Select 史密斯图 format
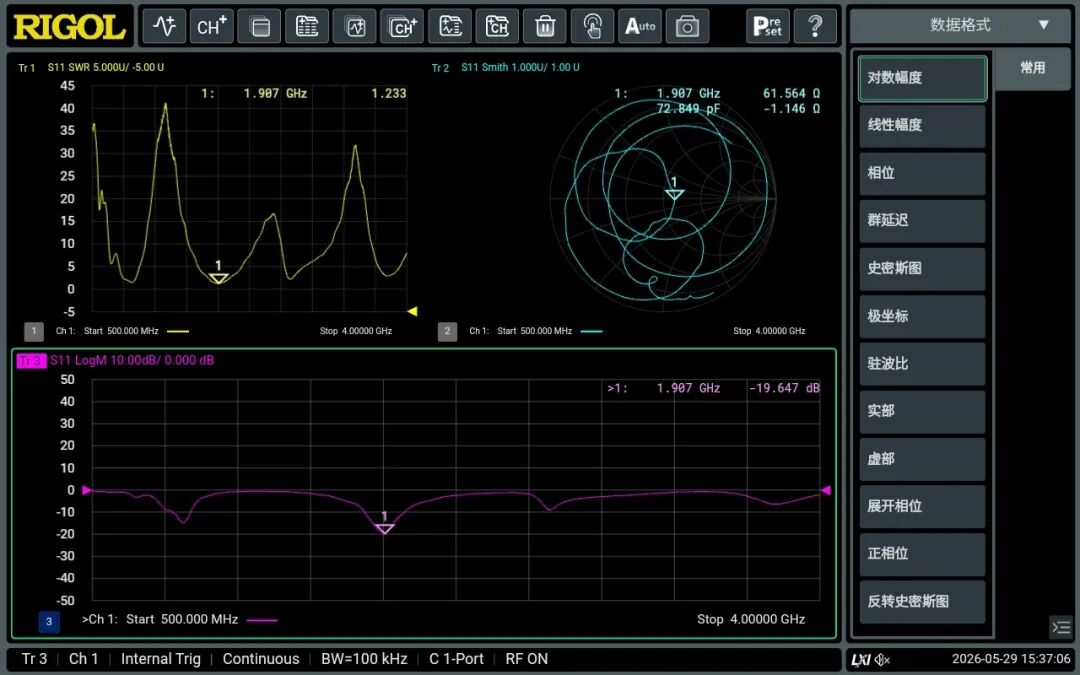 (922, 269)
